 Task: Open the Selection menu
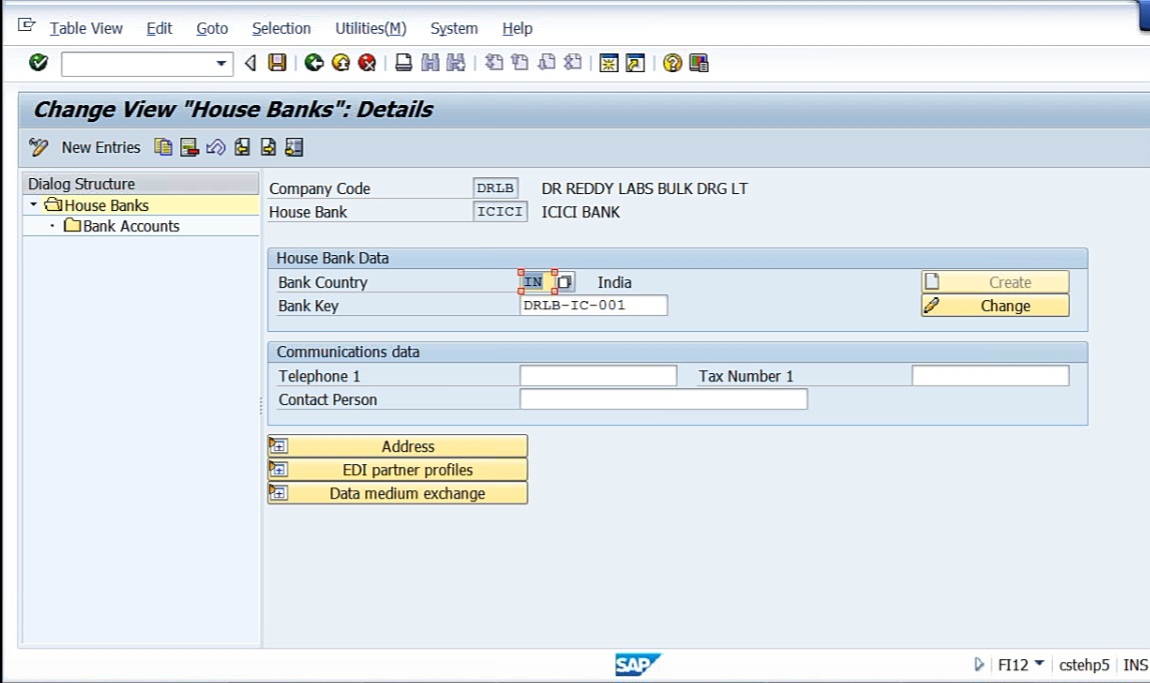pyautogui.click(x=282, y=29)
